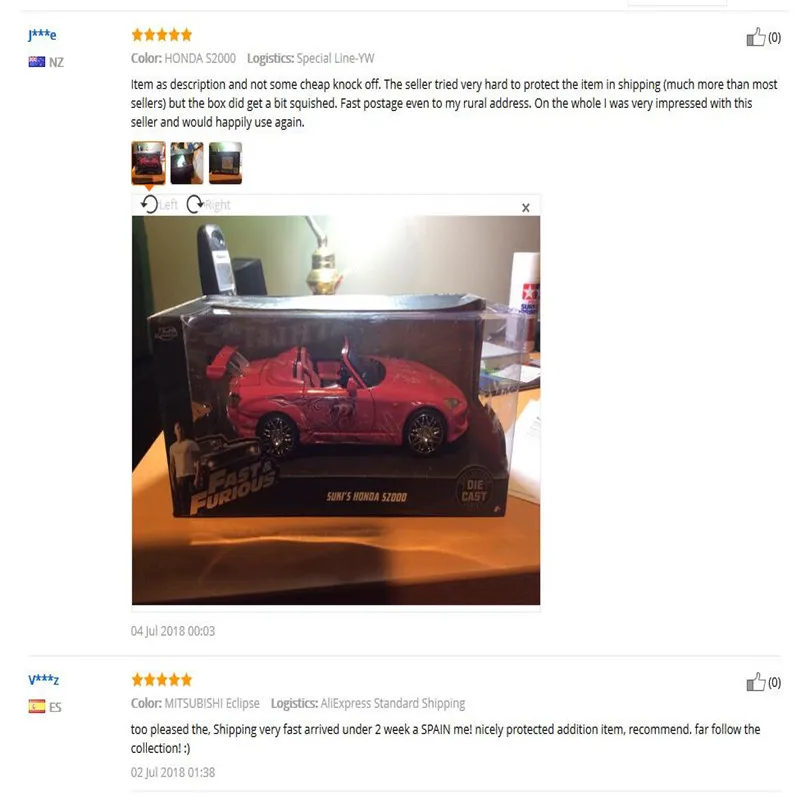Screen dimensions: 800x800
Task: Click the helpful count on second review
Action: pos(774,683)
